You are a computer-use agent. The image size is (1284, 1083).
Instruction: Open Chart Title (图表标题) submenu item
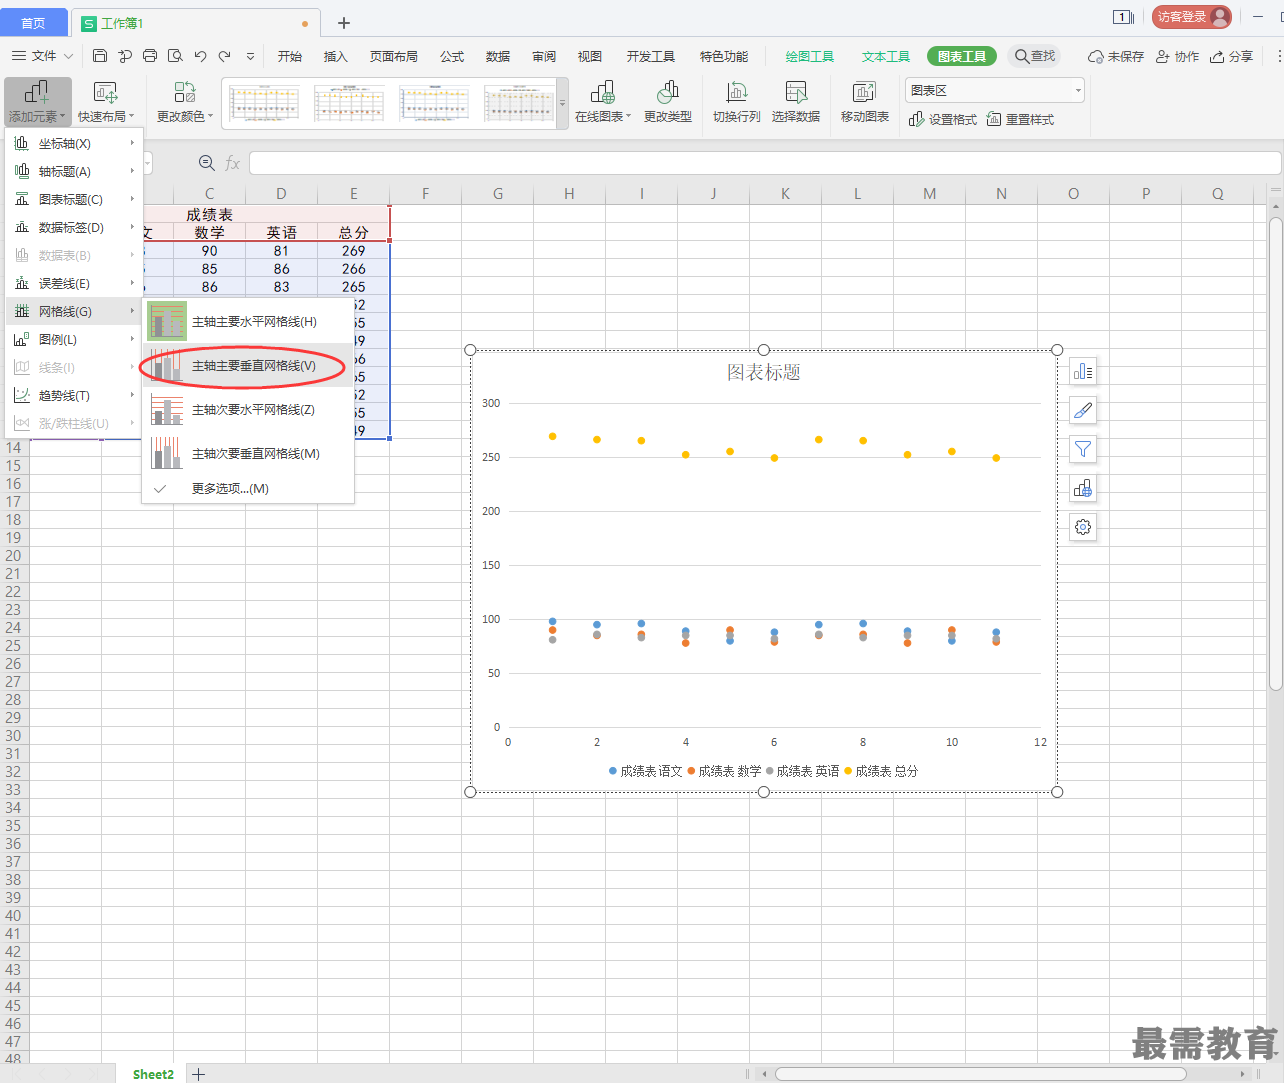pyautogui.click(x=74, y=199)
